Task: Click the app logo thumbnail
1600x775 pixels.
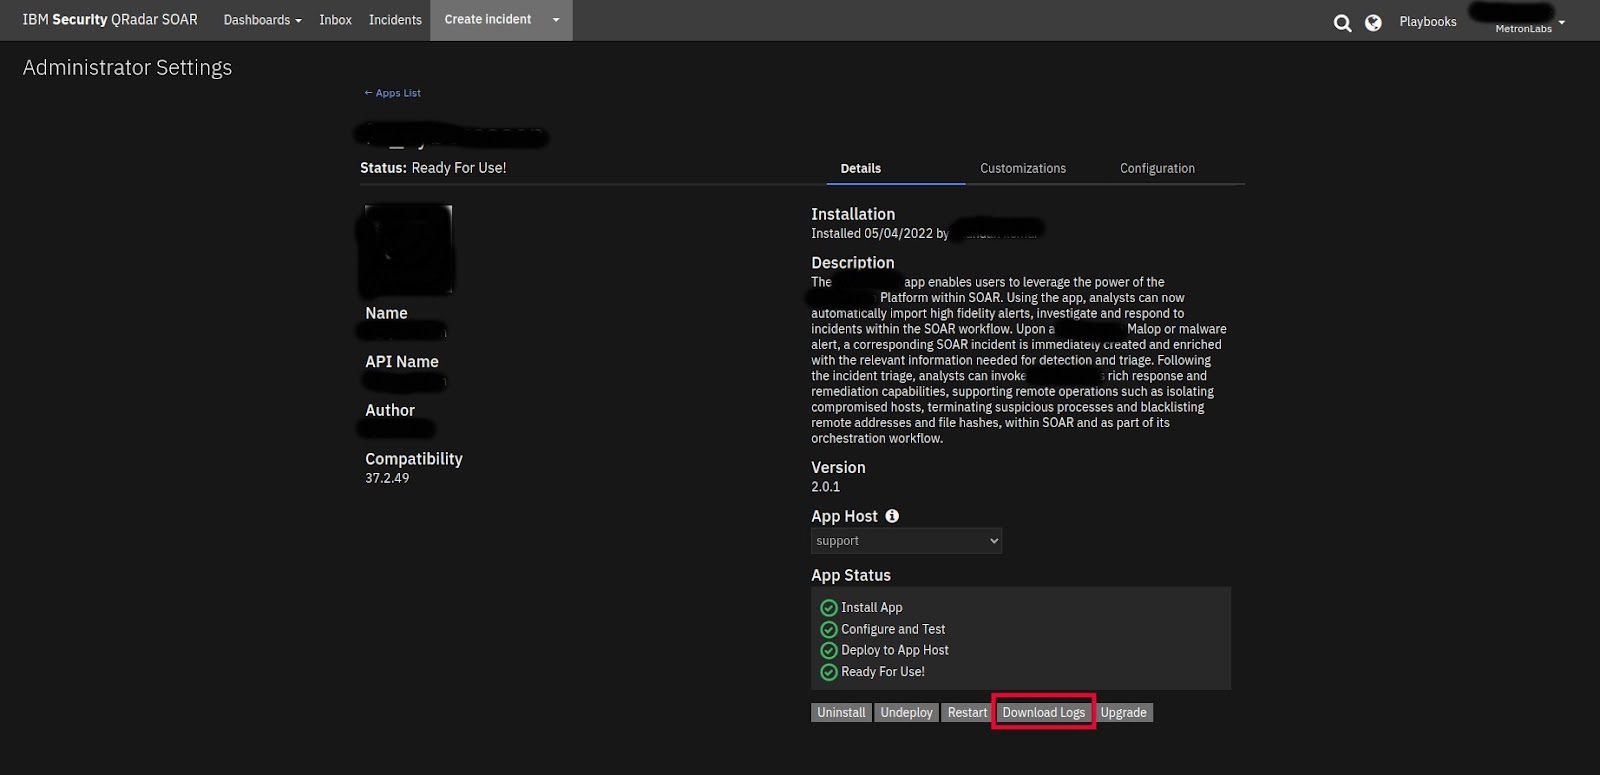Action: 408,249
